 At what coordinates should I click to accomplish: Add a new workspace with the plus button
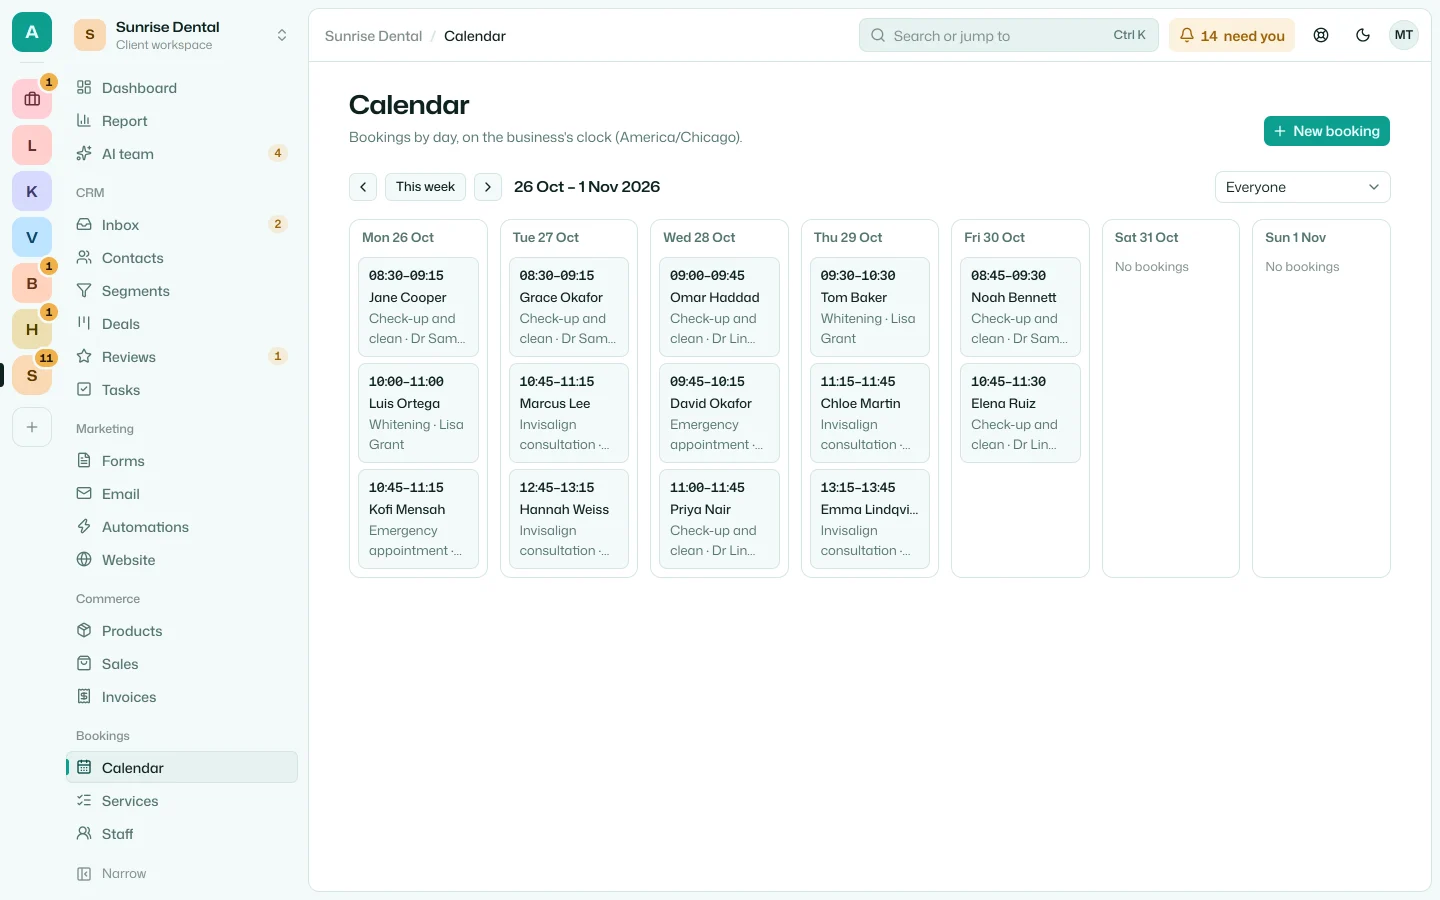click(x=32, y=427)
